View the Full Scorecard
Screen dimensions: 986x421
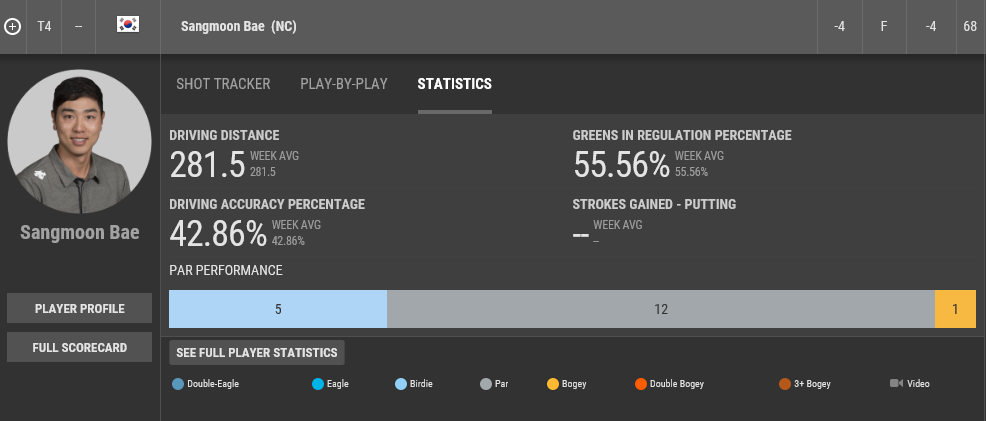click(80, 347)
